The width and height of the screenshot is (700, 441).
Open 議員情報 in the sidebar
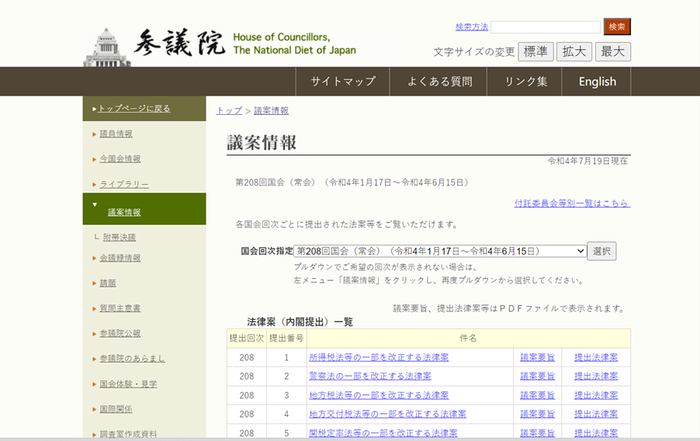pos(116,133)
